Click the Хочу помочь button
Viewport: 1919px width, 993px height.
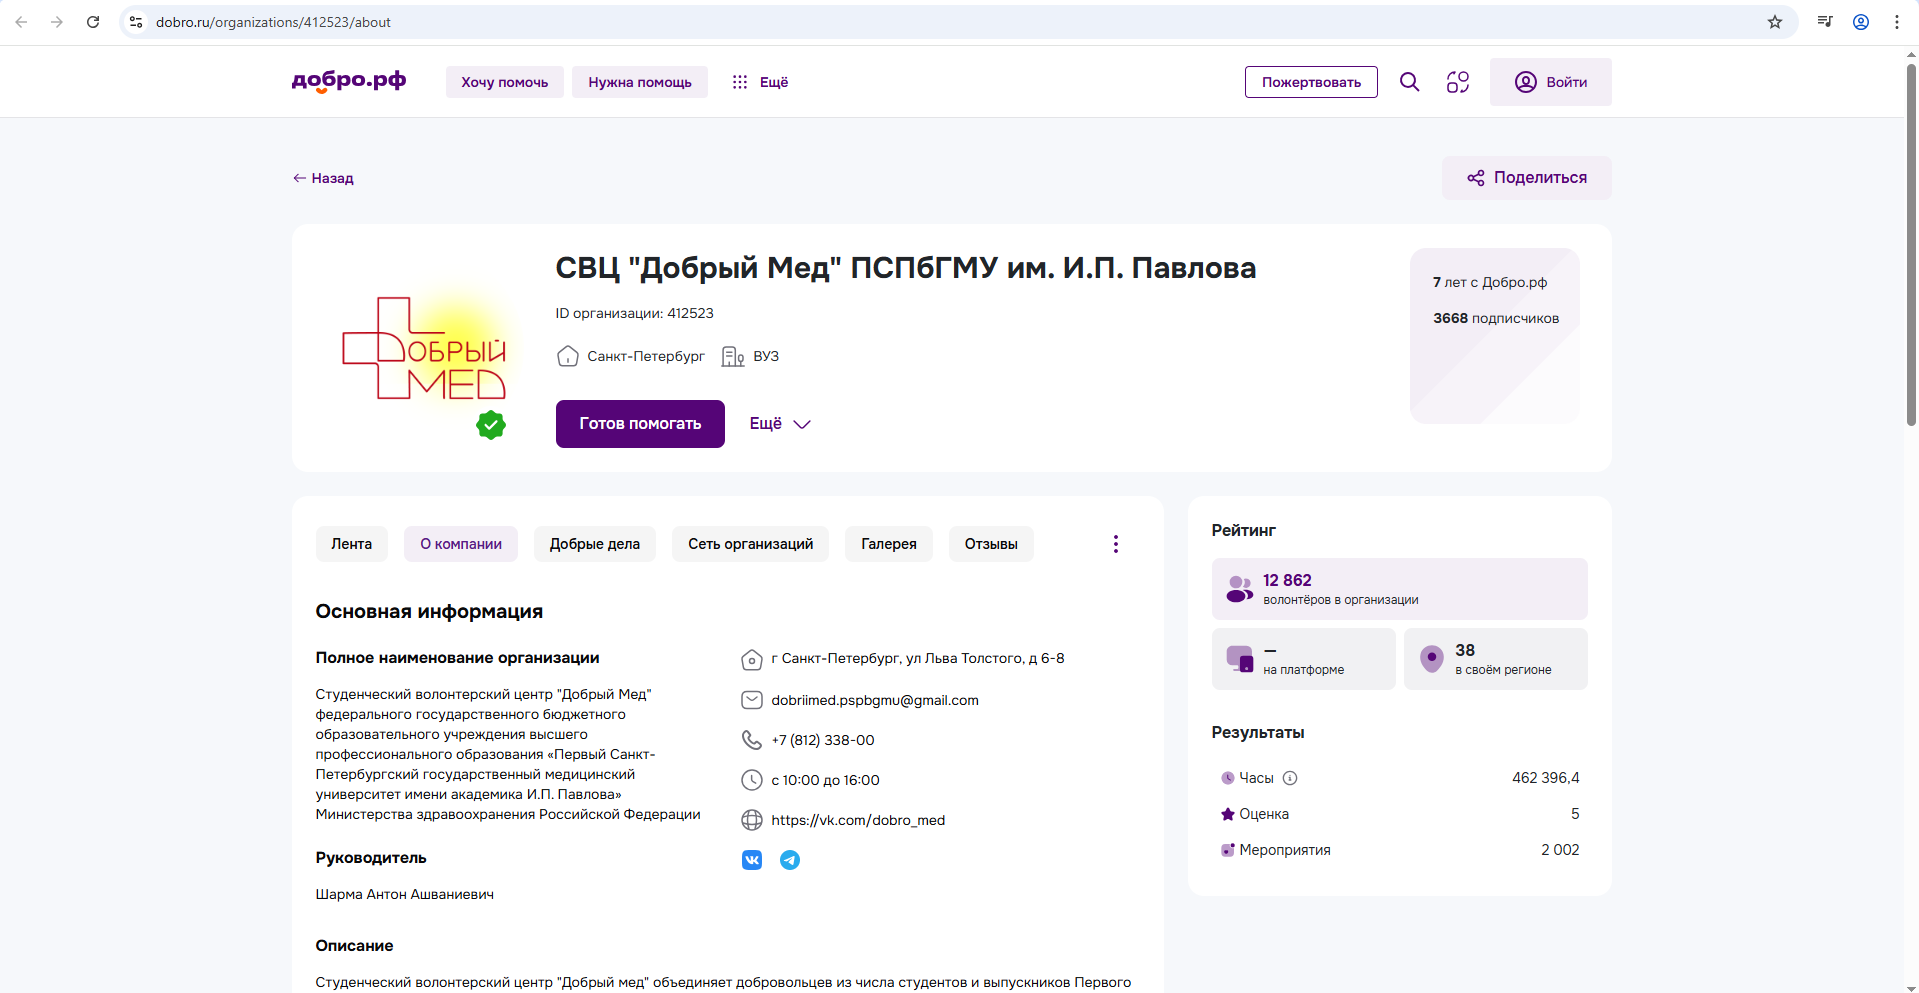(x=505, y=82)
